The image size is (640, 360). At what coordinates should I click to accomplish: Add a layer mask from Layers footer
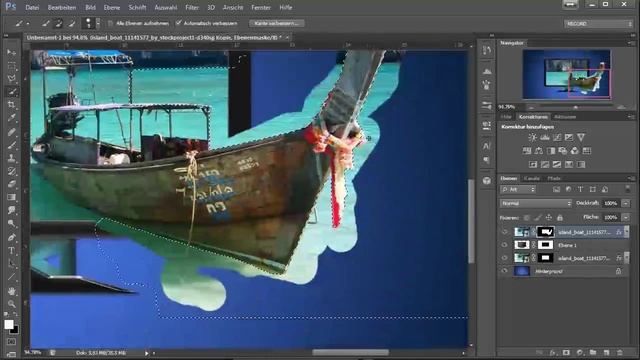(566, 352)
